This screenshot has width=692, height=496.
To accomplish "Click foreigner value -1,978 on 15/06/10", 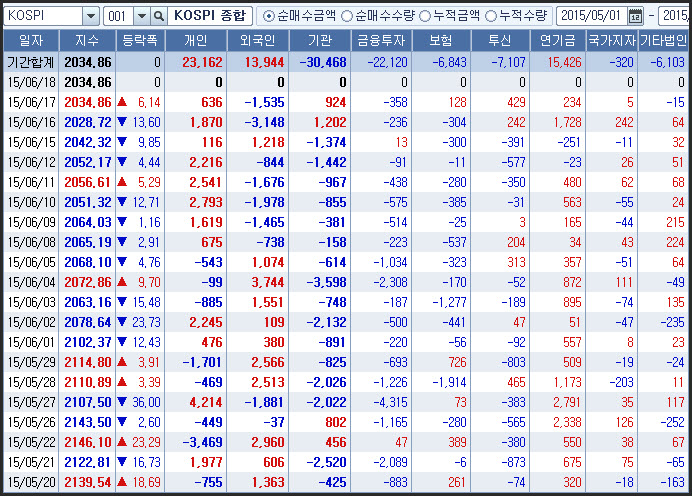I will pyautogui.click(x=264, y=203).
